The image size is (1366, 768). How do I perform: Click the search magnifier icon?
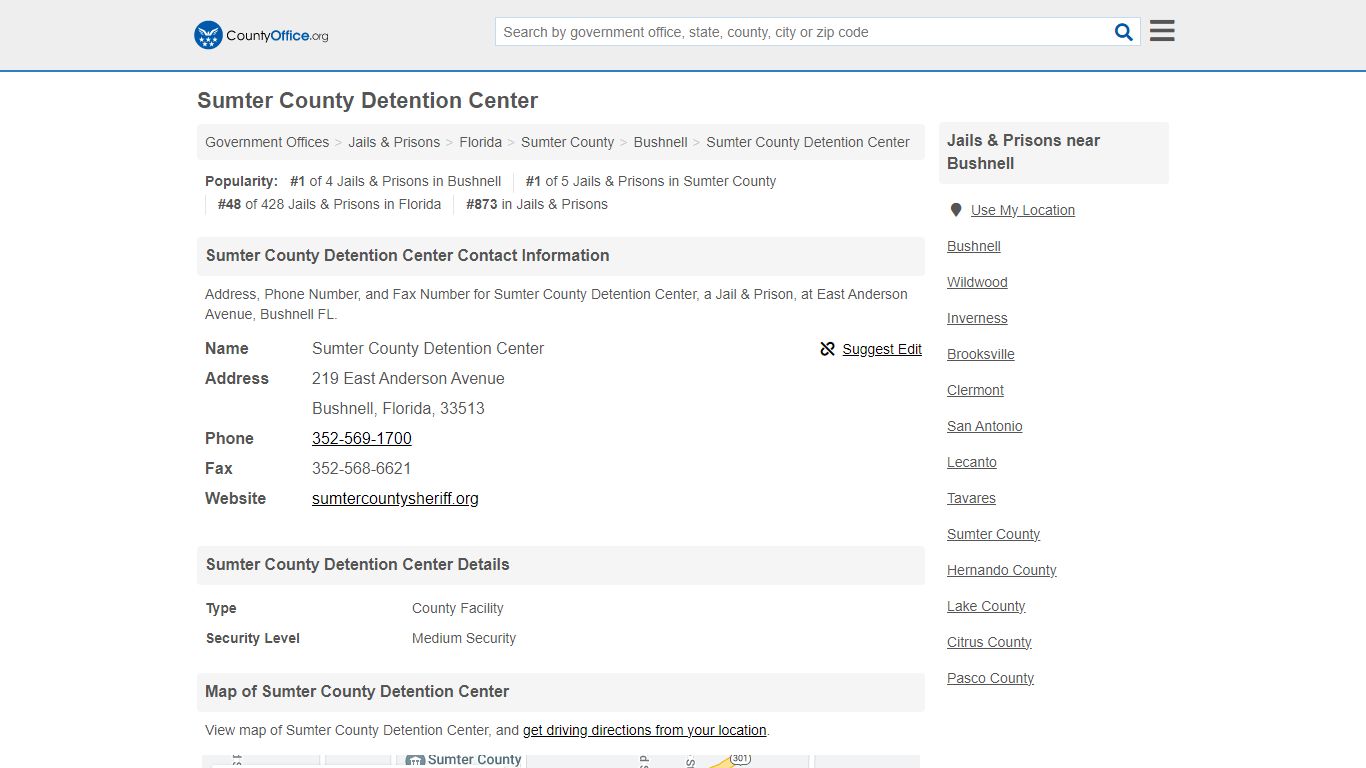tap(1124, 32)
